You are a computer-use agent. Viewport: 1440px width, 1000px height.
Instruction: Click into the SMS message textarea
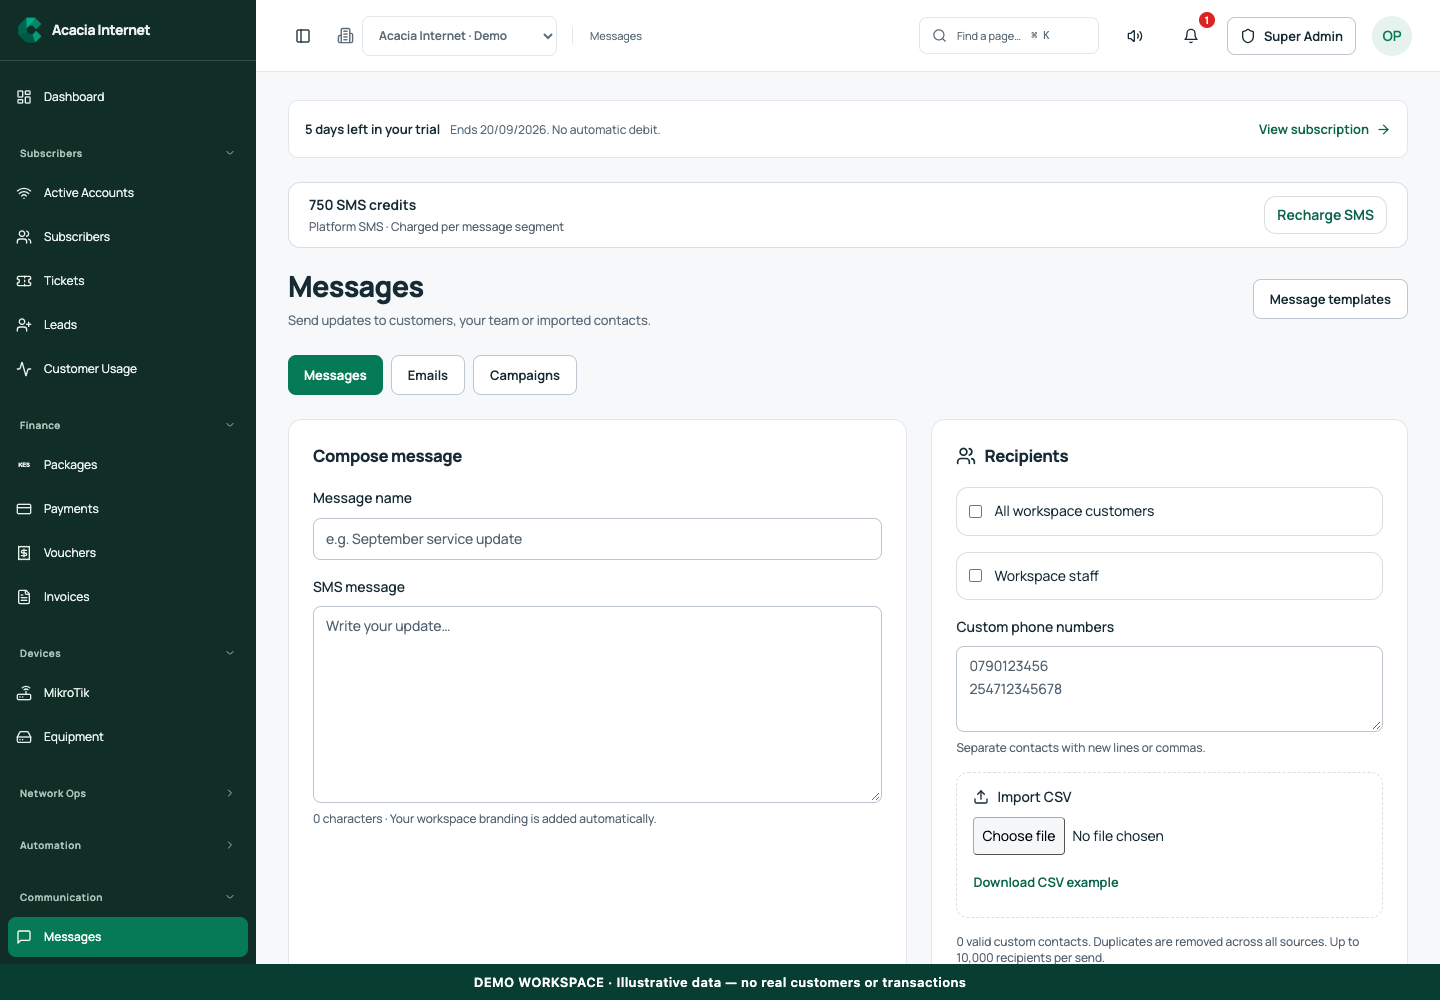(x=597, y=704)
